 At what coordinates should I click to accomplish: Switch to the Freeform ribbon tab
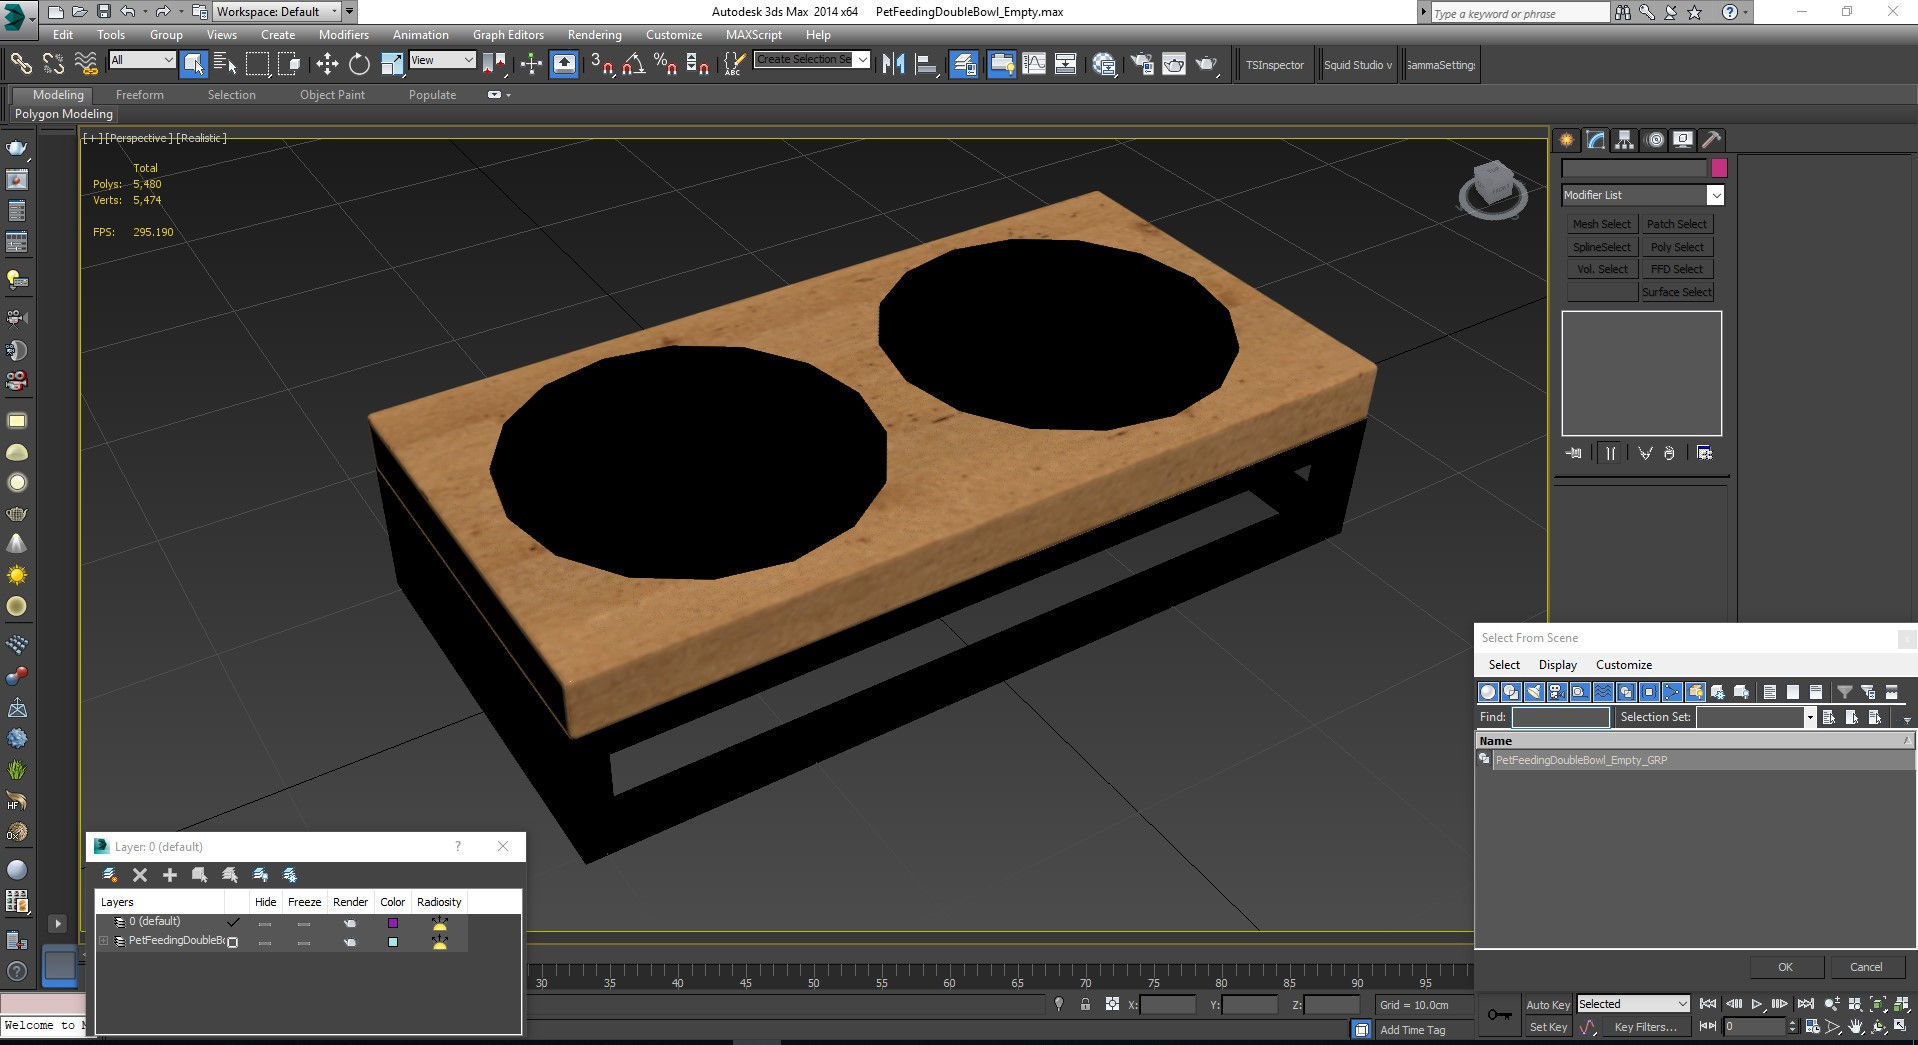click(139, 95)
